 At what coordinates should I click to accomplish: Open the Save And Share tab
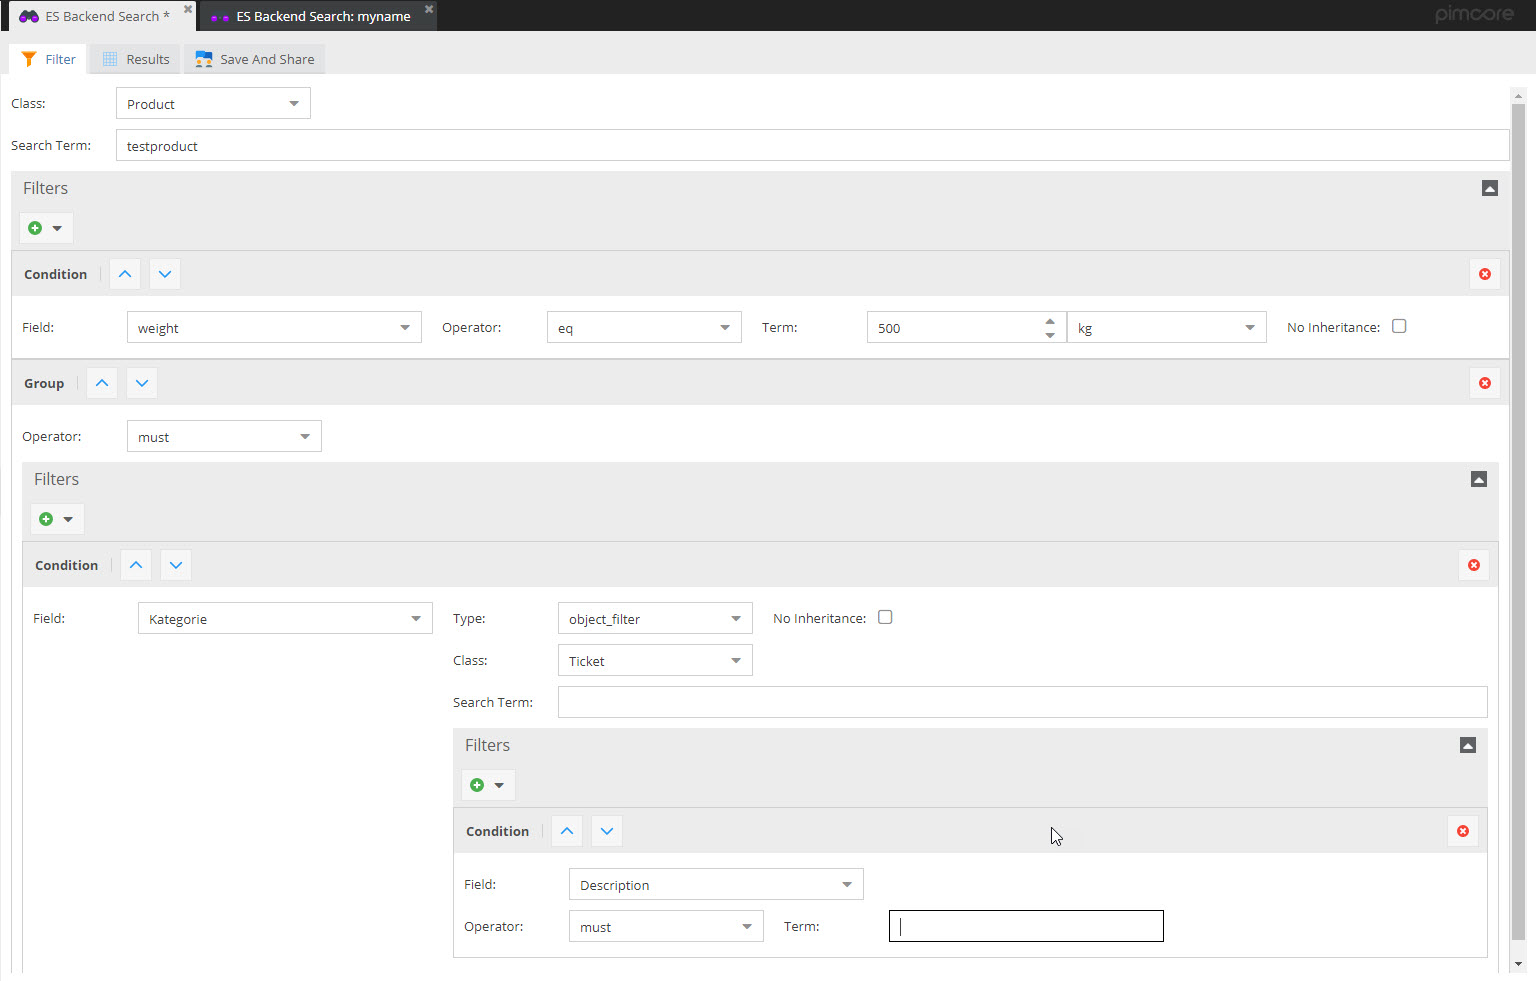(x=255, y=59)
